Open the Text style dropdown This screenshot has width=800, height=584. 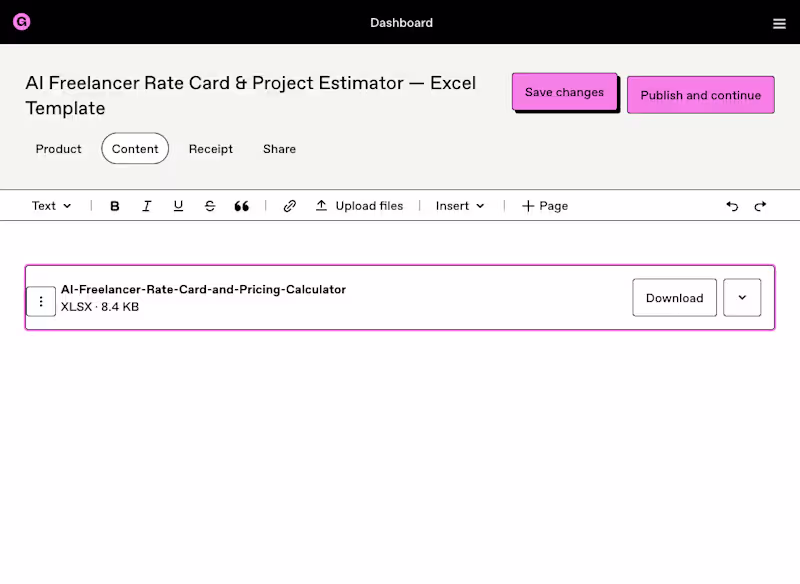51,205
